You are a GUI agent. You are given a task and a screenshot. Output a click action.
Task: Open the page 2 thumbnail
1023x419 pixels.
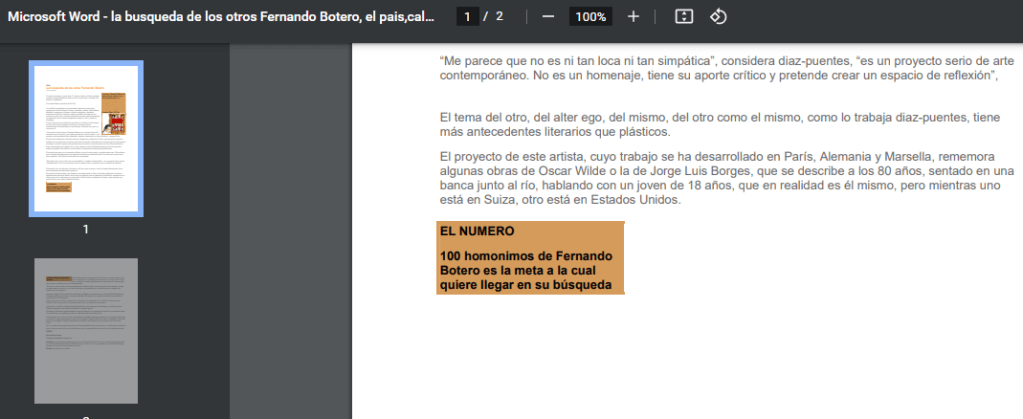86,330
